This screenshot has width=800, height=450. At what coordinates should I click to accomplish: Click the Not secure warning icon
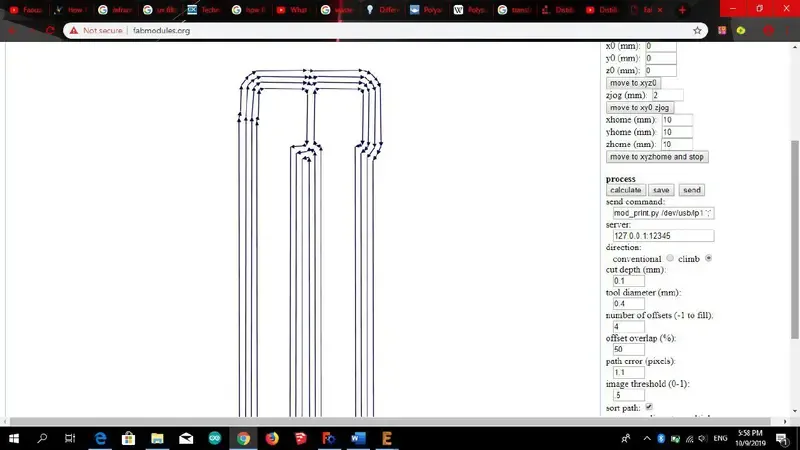pyautogui.click(x=74, y=31)
